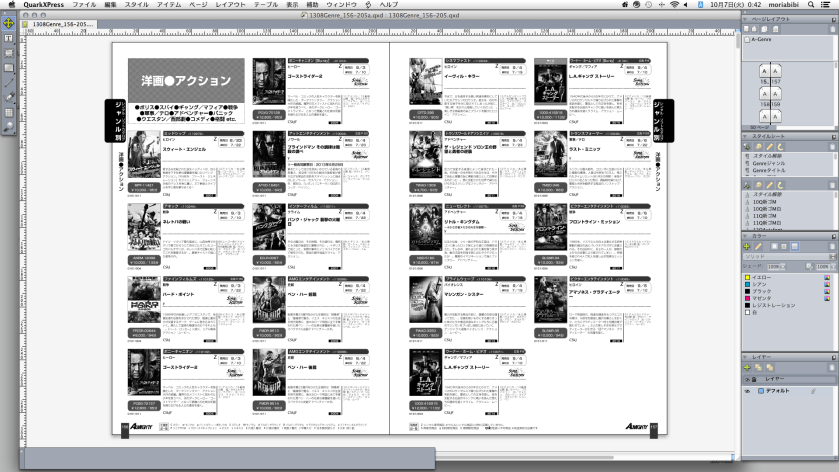Click blank single page icon in Page Layout panel
The width and height of the screenshot is (839, 472).
click(747, 29)
